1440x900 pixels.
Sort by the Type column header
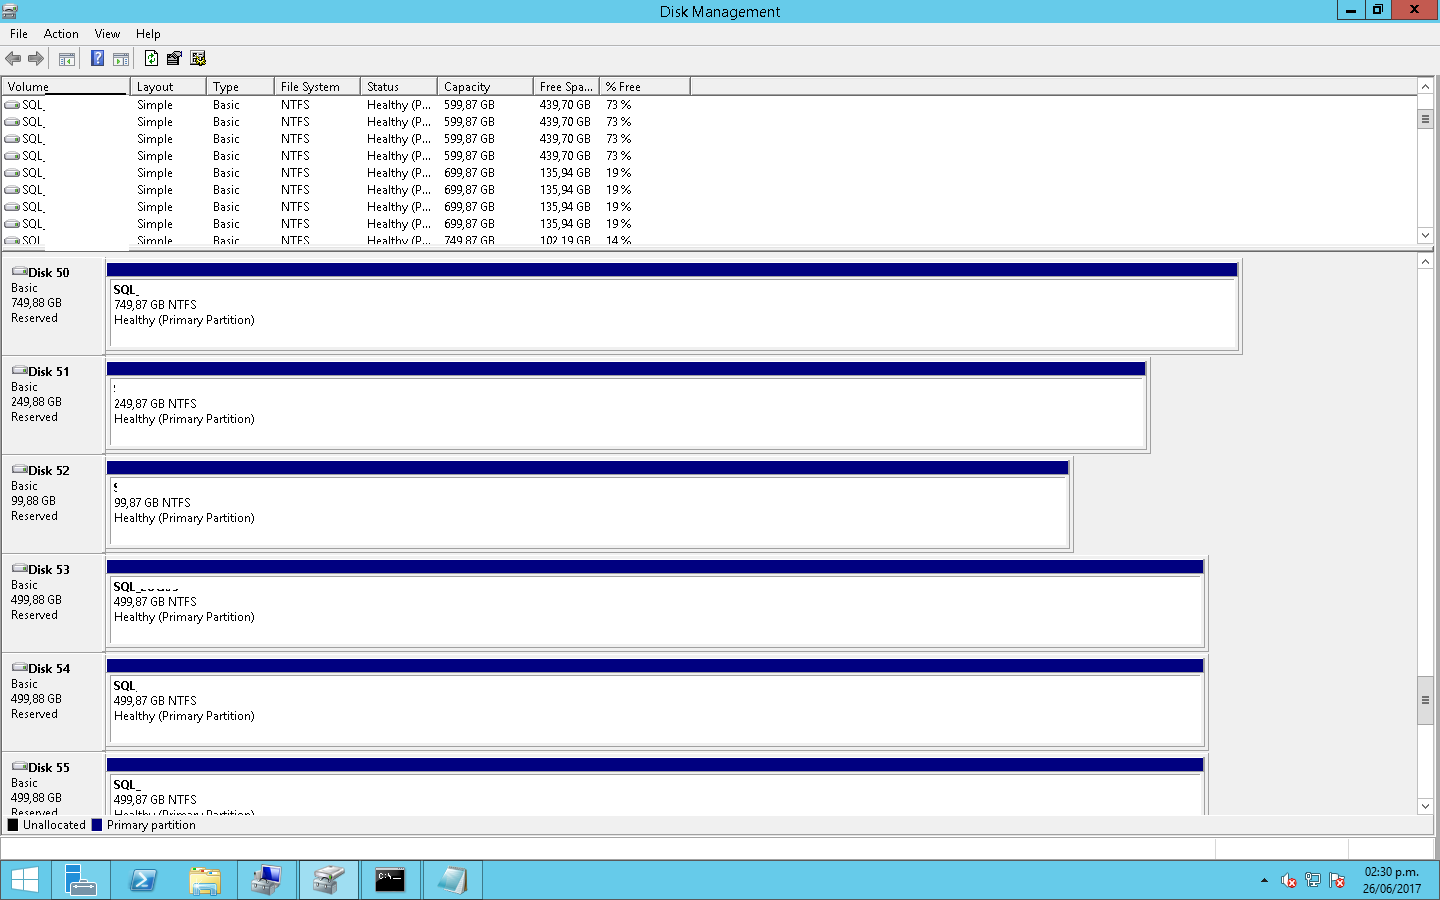point(240,87)
